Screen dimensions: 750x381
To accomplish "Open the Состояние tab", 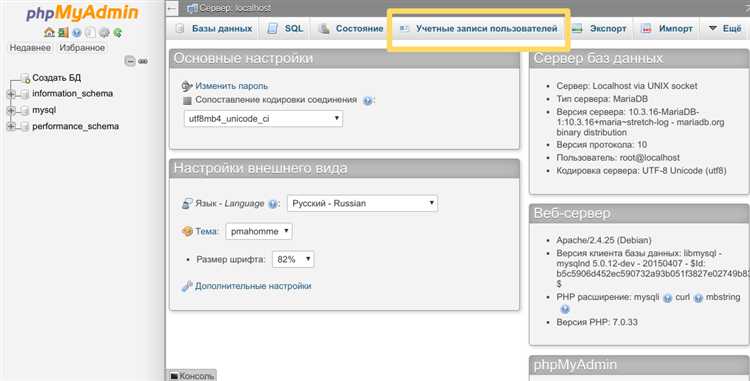I will click(351, 29).
